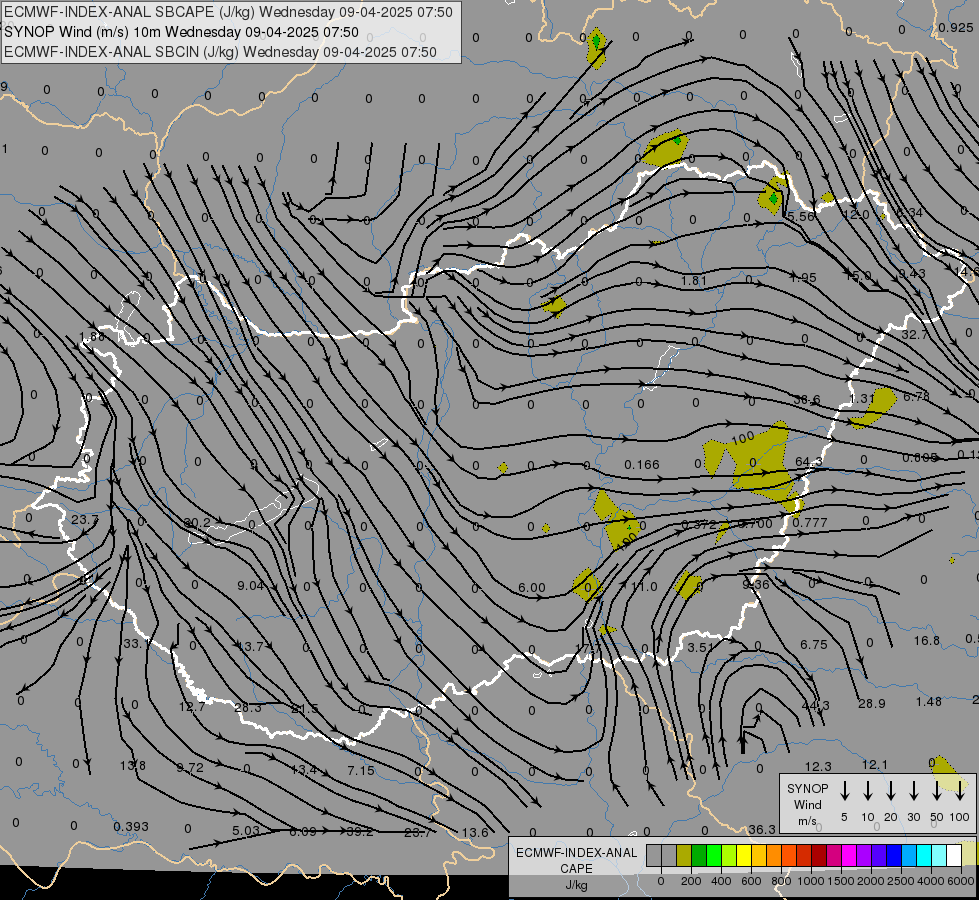The height and width of the screenshot is (900, 979).
Task: Select the deep blue CAPE legend swatch
Action: coord(893,856)
